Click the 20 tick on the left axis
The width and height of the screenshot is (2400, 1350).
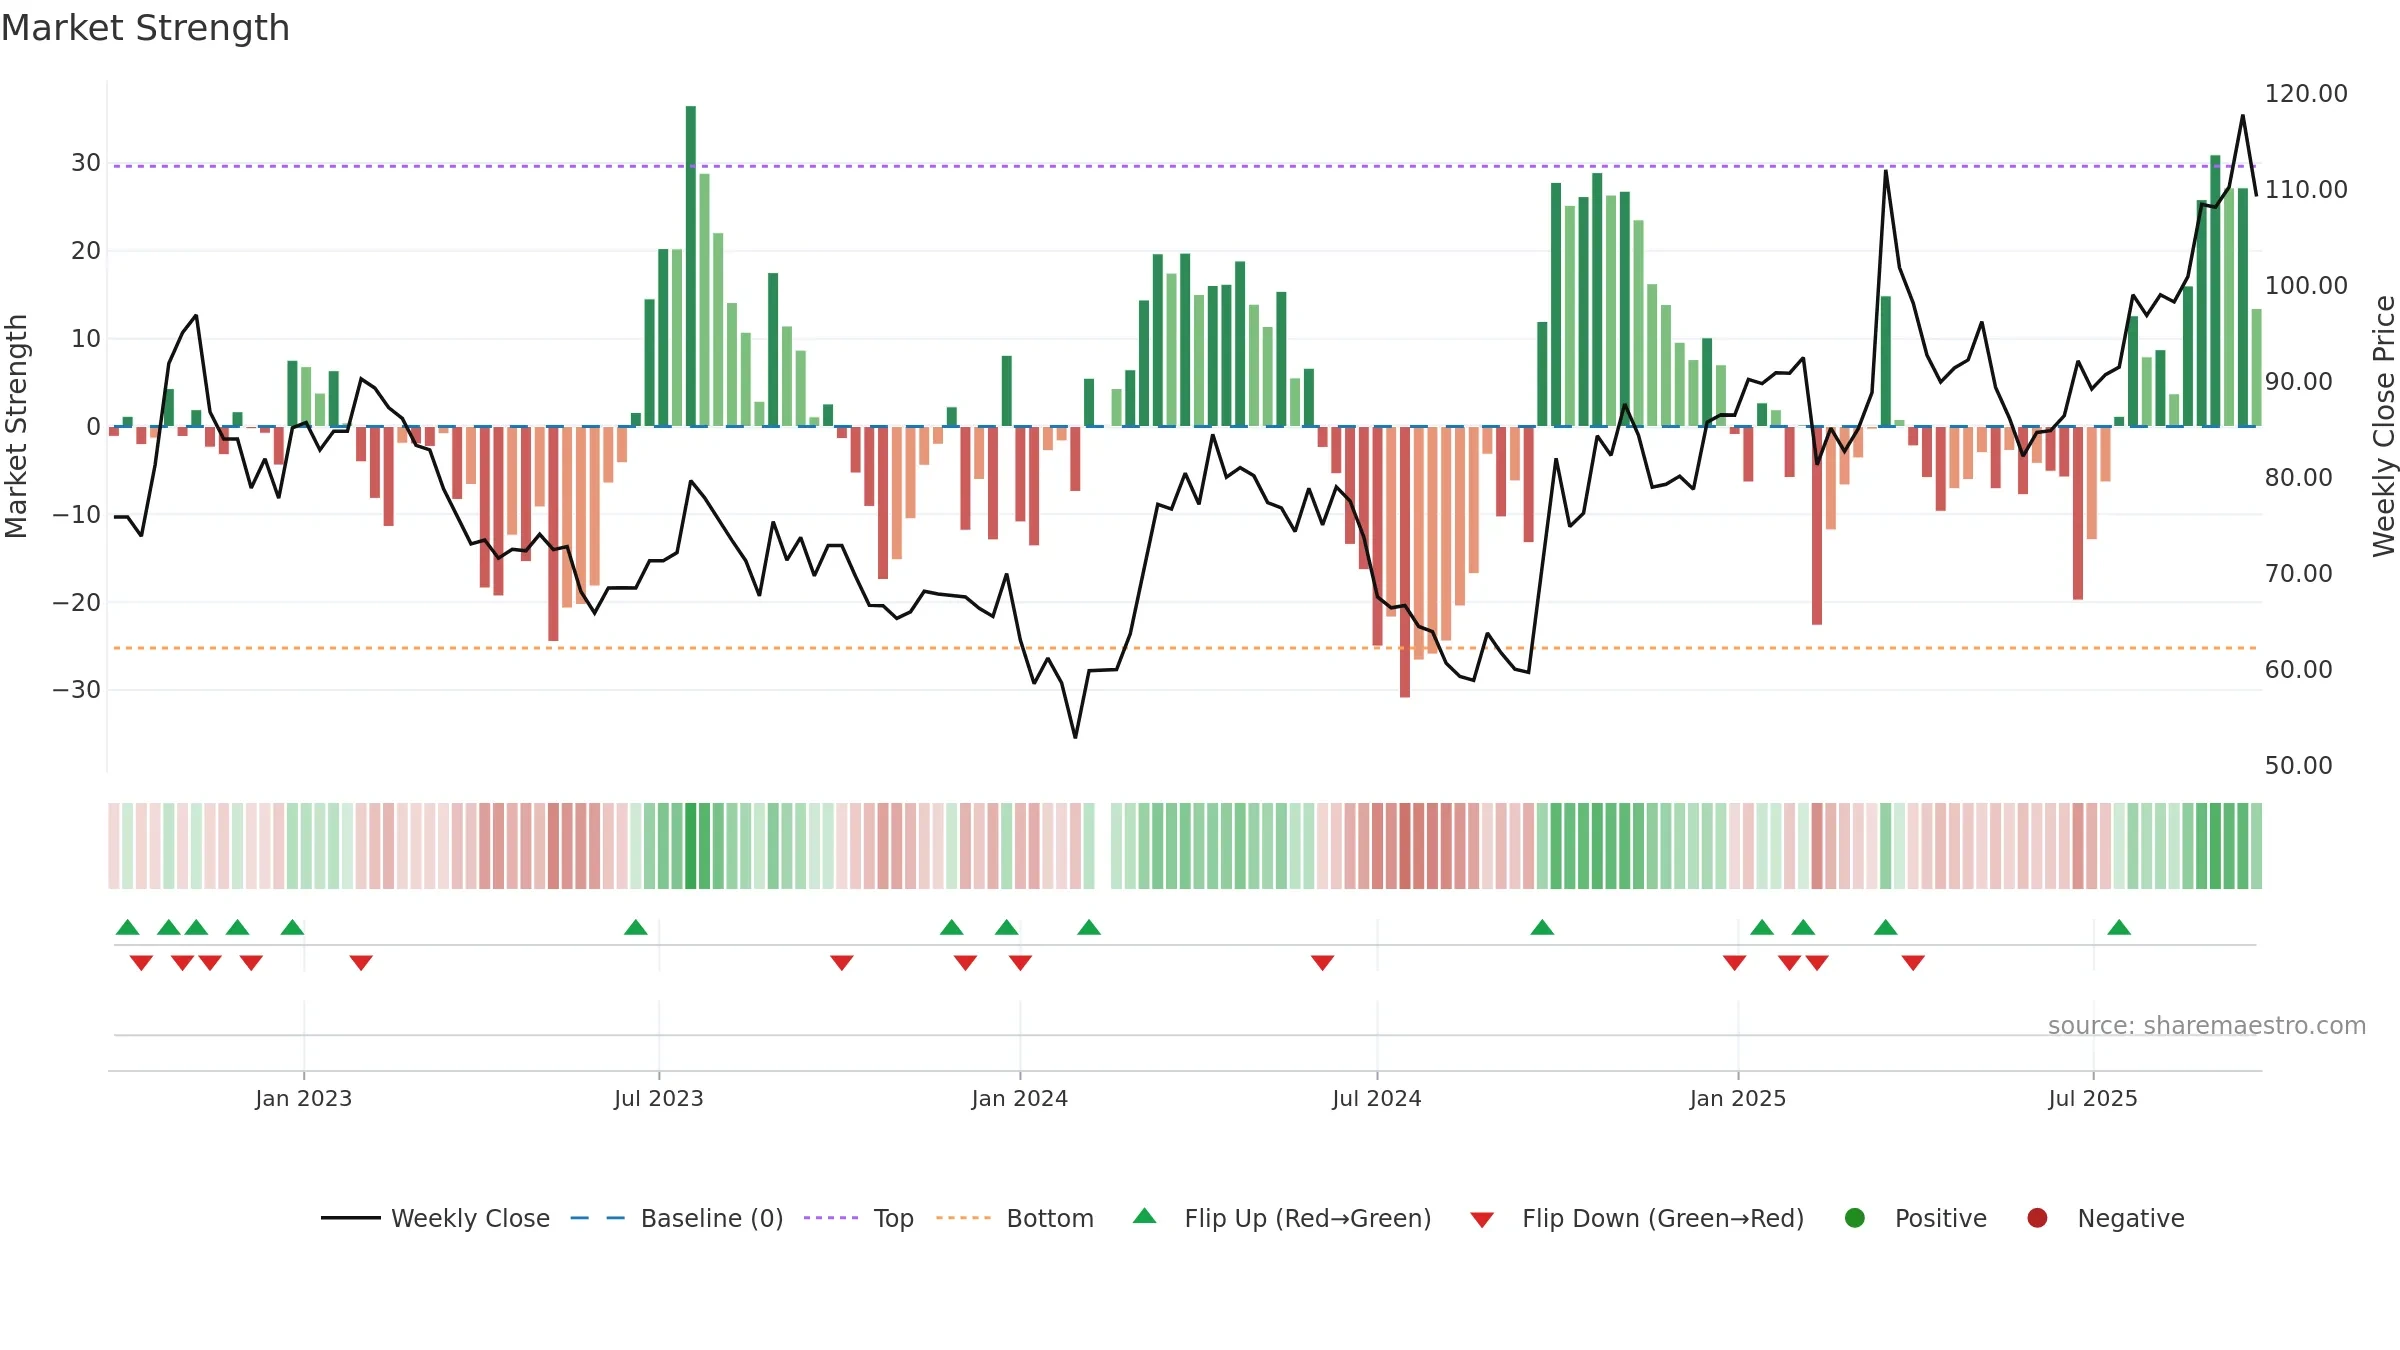[x=86, y=251]
